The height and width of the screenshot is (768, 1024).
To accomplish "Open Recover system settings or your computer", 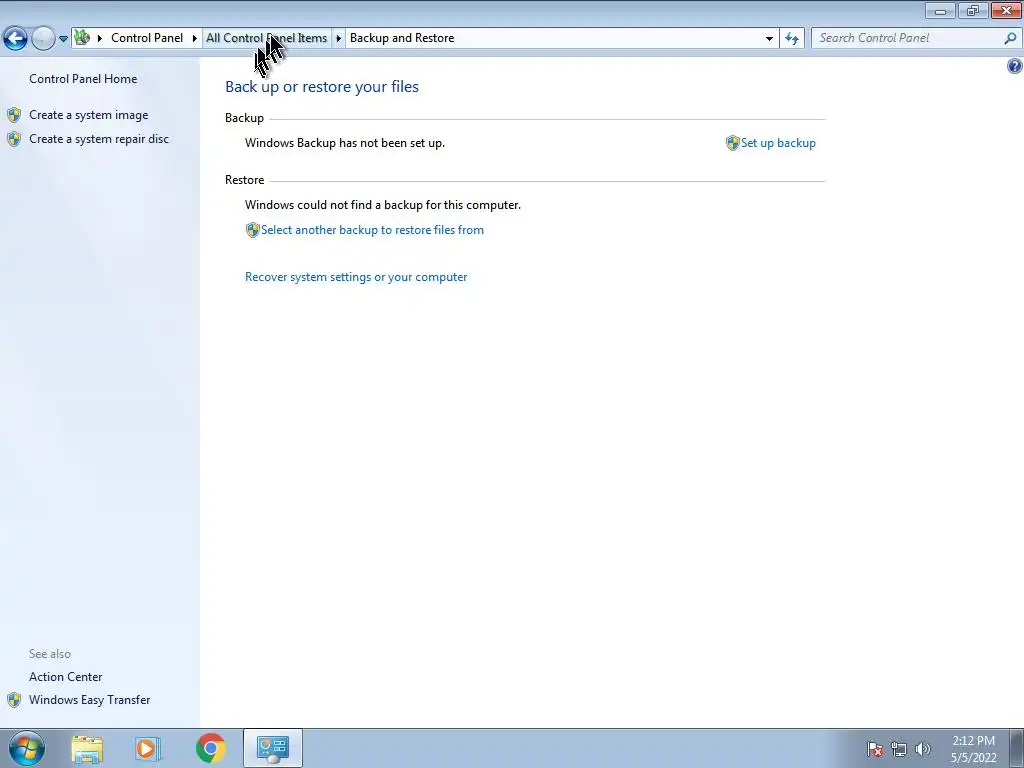I will [356, 277].
